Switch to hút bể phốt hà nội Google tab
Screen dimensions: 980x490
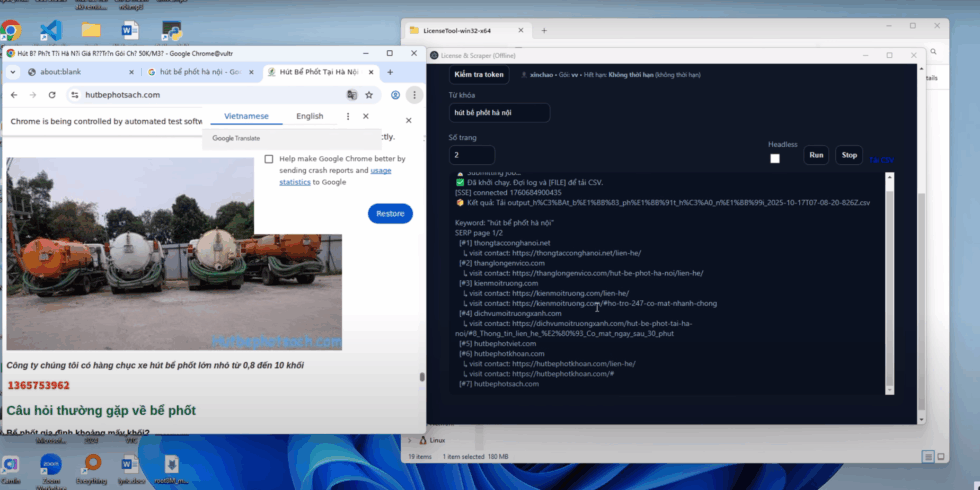pyautogui.click(x=201, y=72)
